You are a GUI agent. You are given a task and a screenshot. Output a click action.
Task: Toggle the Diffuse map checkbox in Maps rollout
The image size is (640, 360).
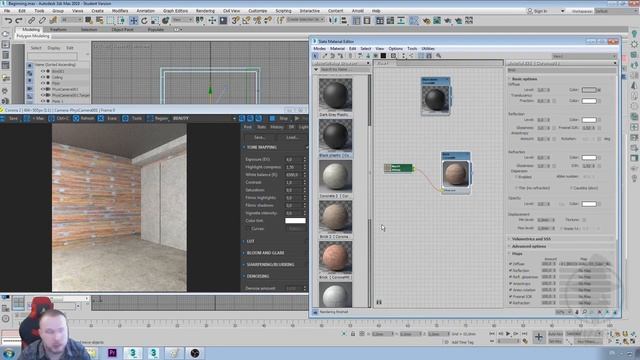point(511,264)
